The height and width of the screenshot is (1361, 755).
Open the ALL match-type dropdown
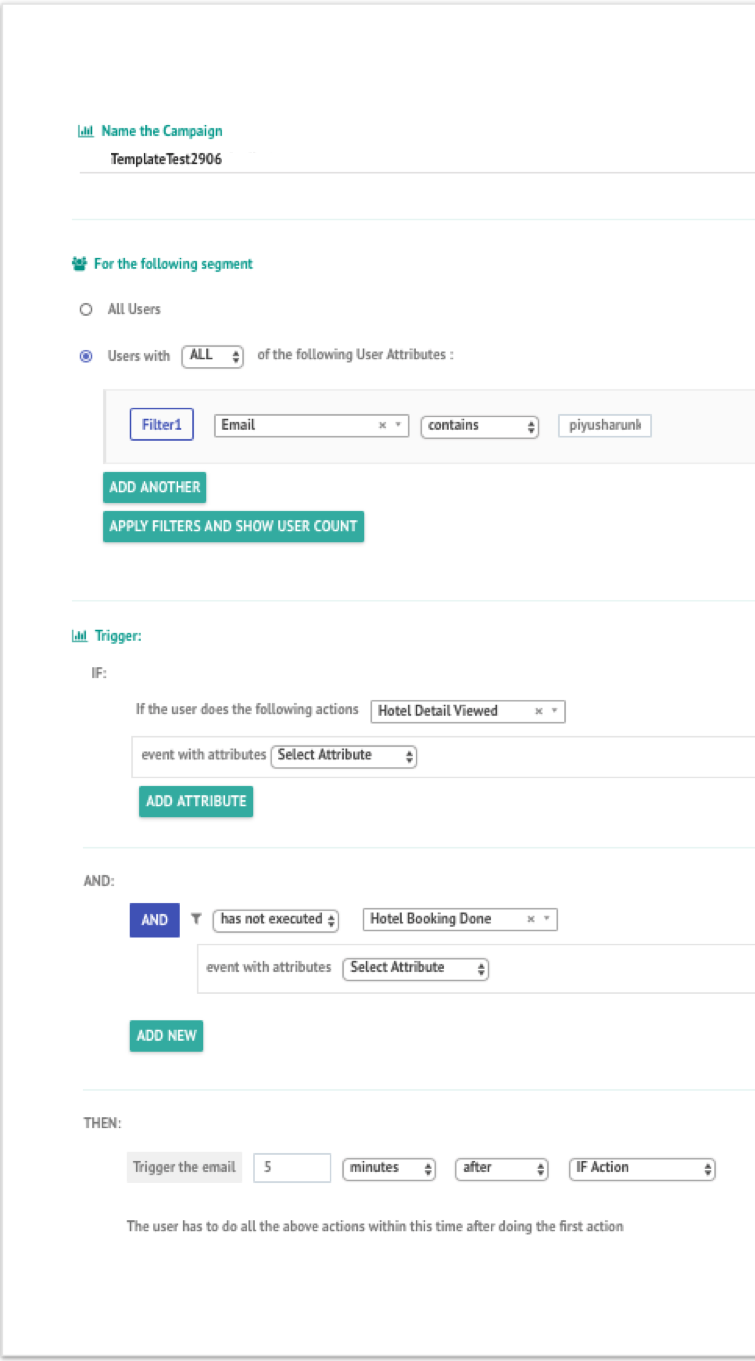[212, 356]
